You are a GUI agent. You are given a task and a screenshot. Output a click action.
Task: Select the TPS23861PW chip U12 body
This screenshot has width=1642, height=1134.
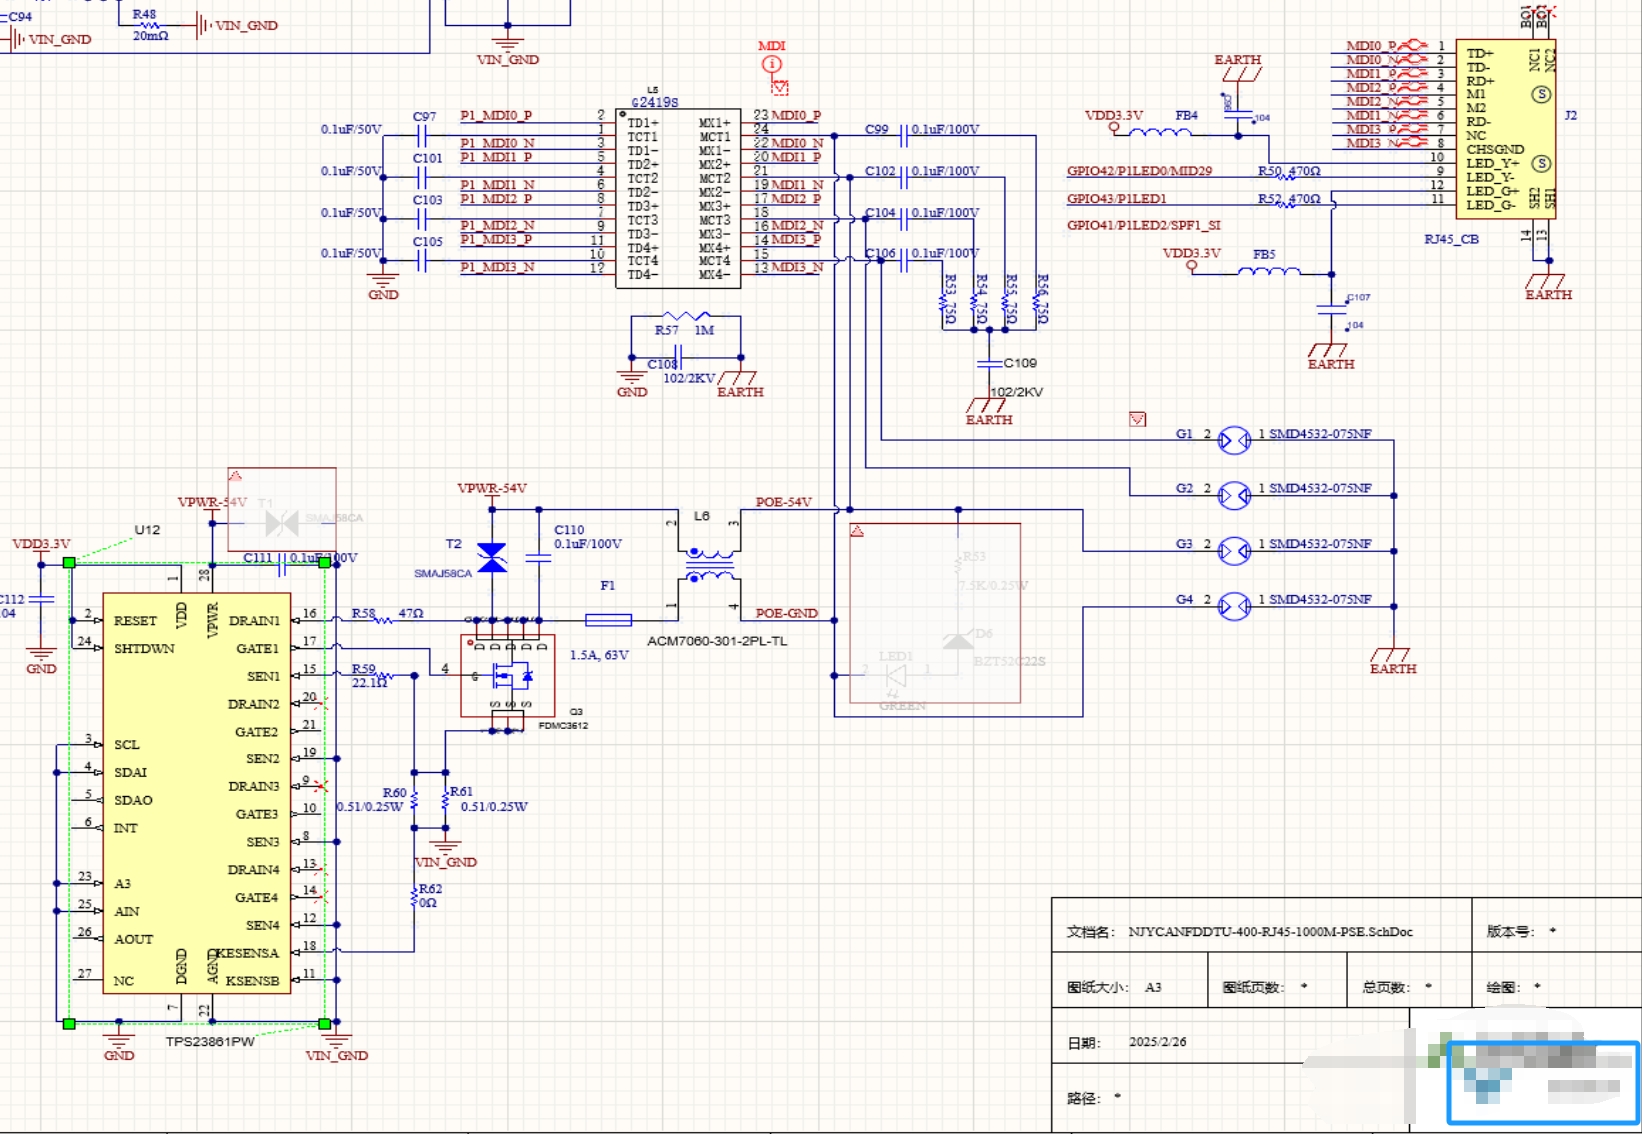point(197,793)
